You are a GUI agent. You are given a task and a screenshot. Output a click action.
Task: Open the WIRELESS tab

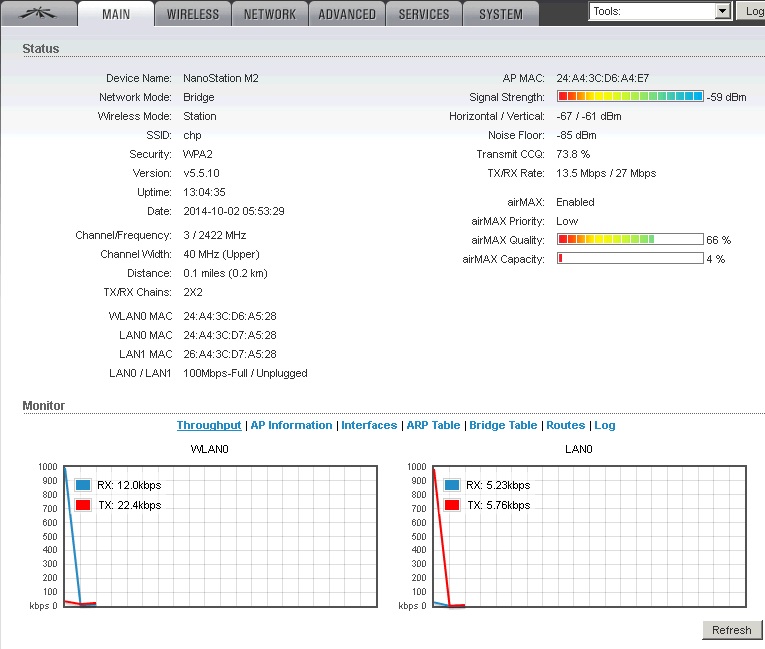point(193,14)
